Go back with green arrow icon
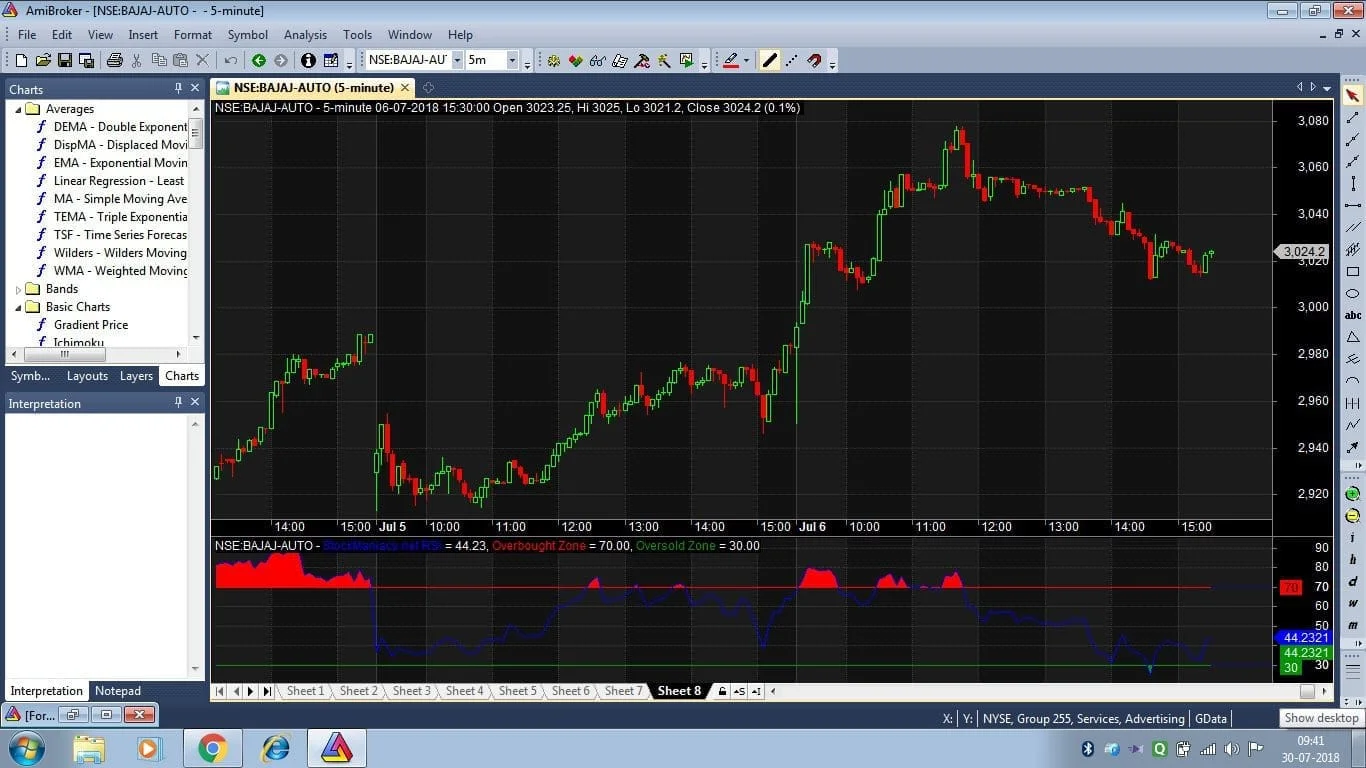The image size is (1366, 768). click(258, 60)
